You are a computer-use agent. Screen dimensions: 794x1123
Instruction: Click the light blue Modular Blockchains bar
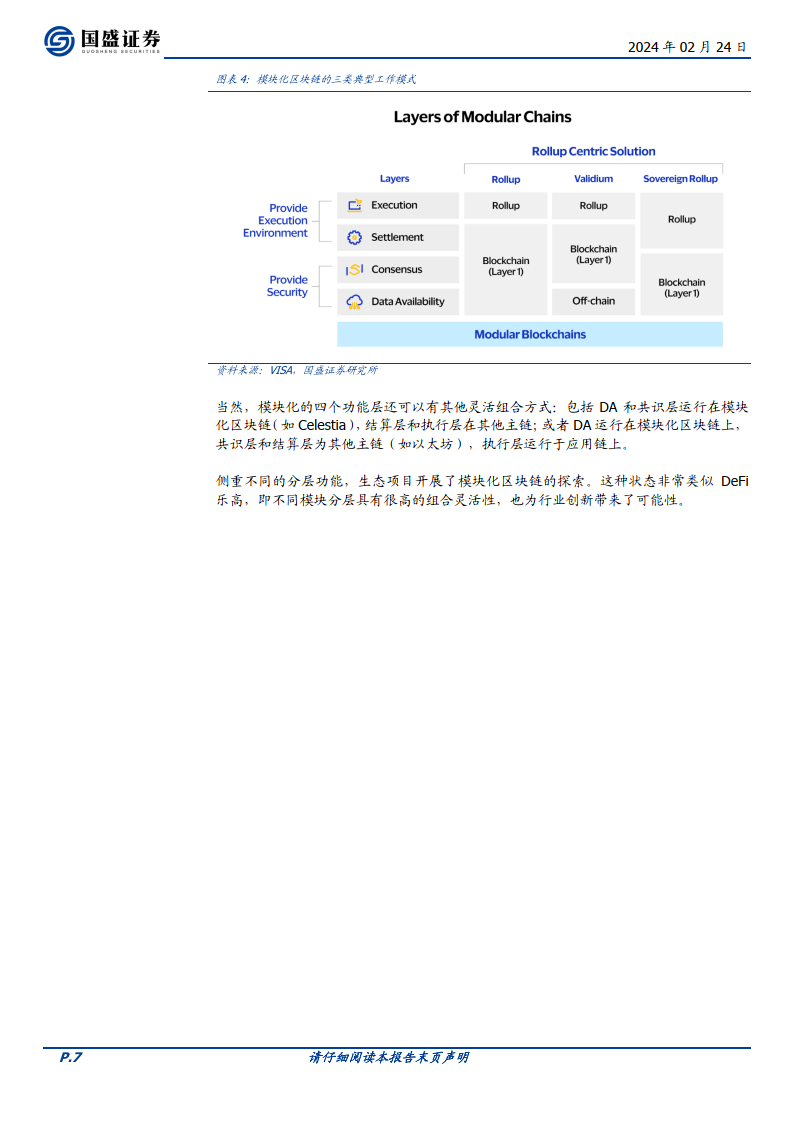[x=530, y=334]
